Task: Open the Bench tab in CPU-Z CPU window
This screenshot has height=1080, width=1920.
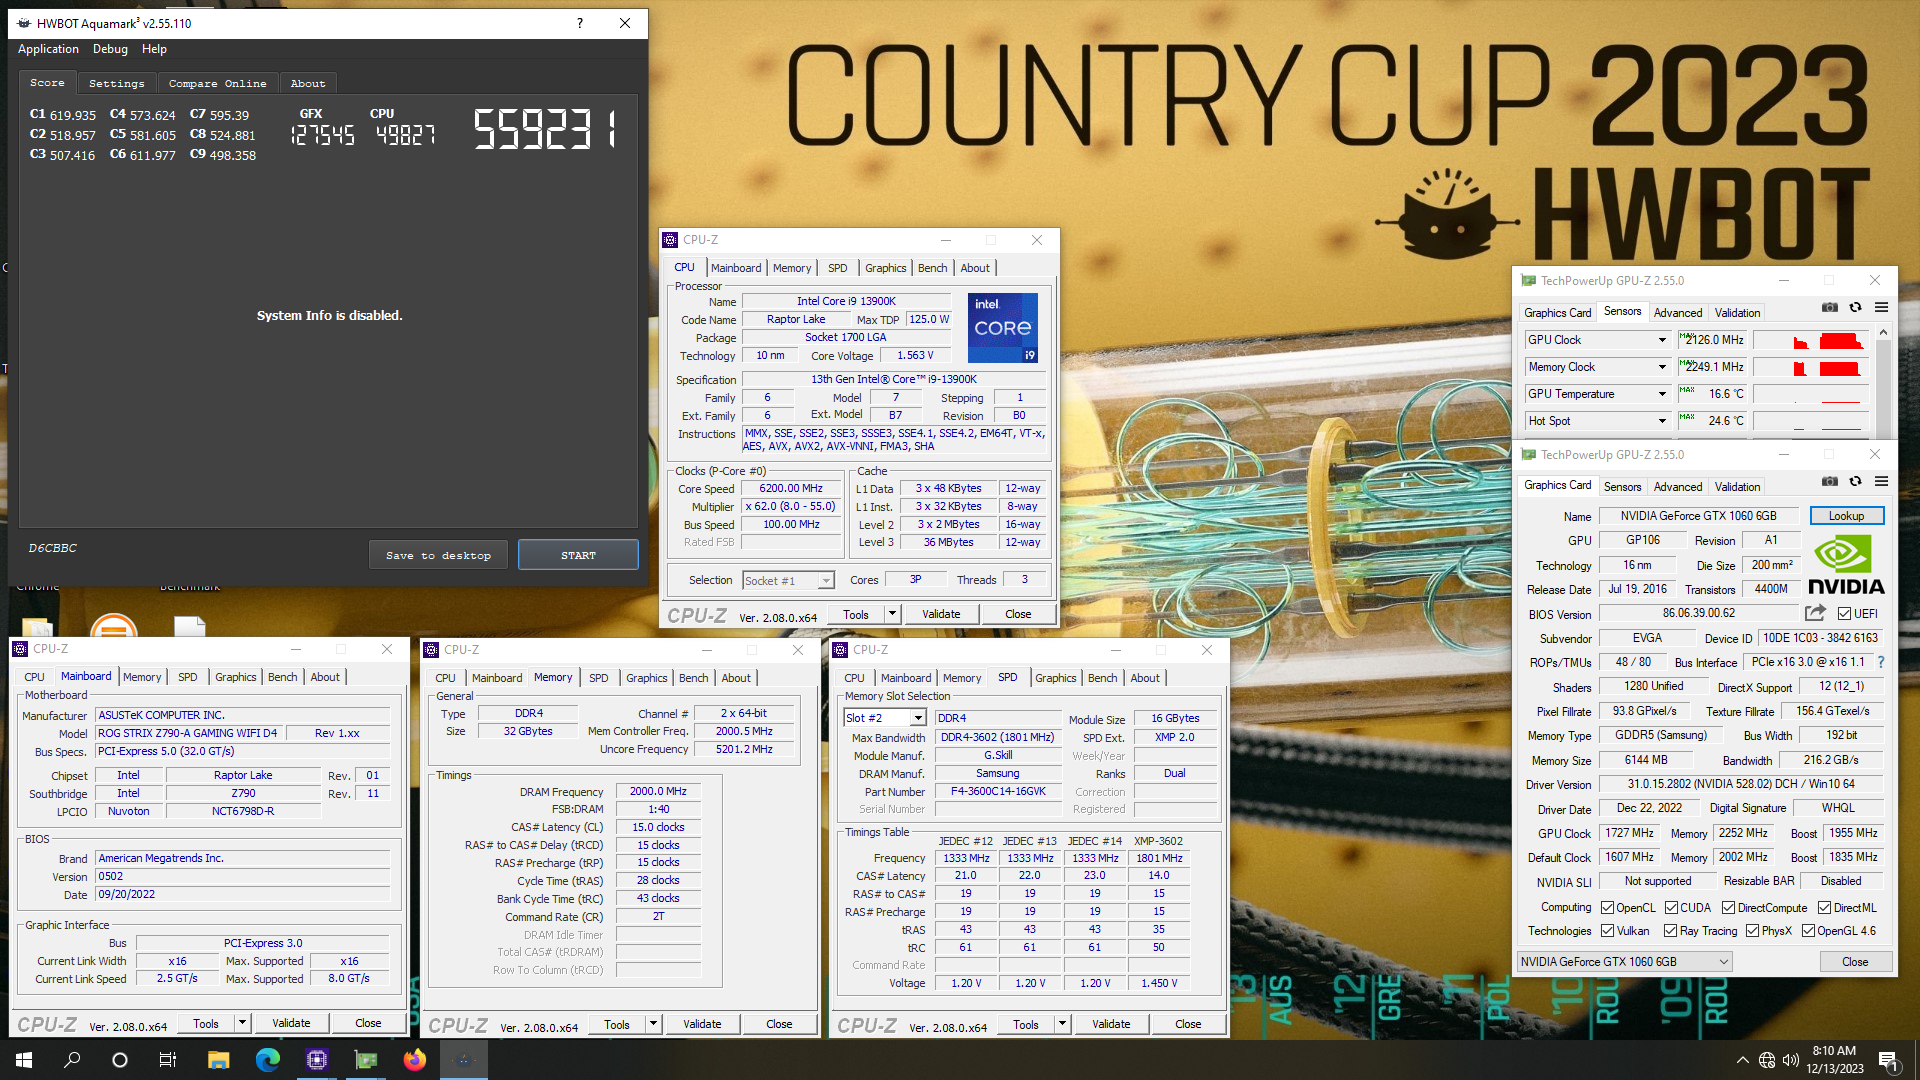Action: click(932, 268)
